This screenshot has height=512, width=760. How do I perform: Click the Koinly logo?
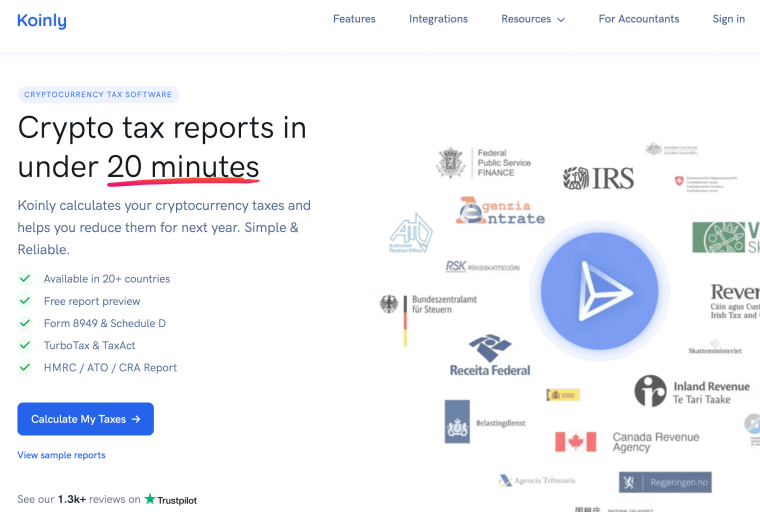tap(42, 20)
